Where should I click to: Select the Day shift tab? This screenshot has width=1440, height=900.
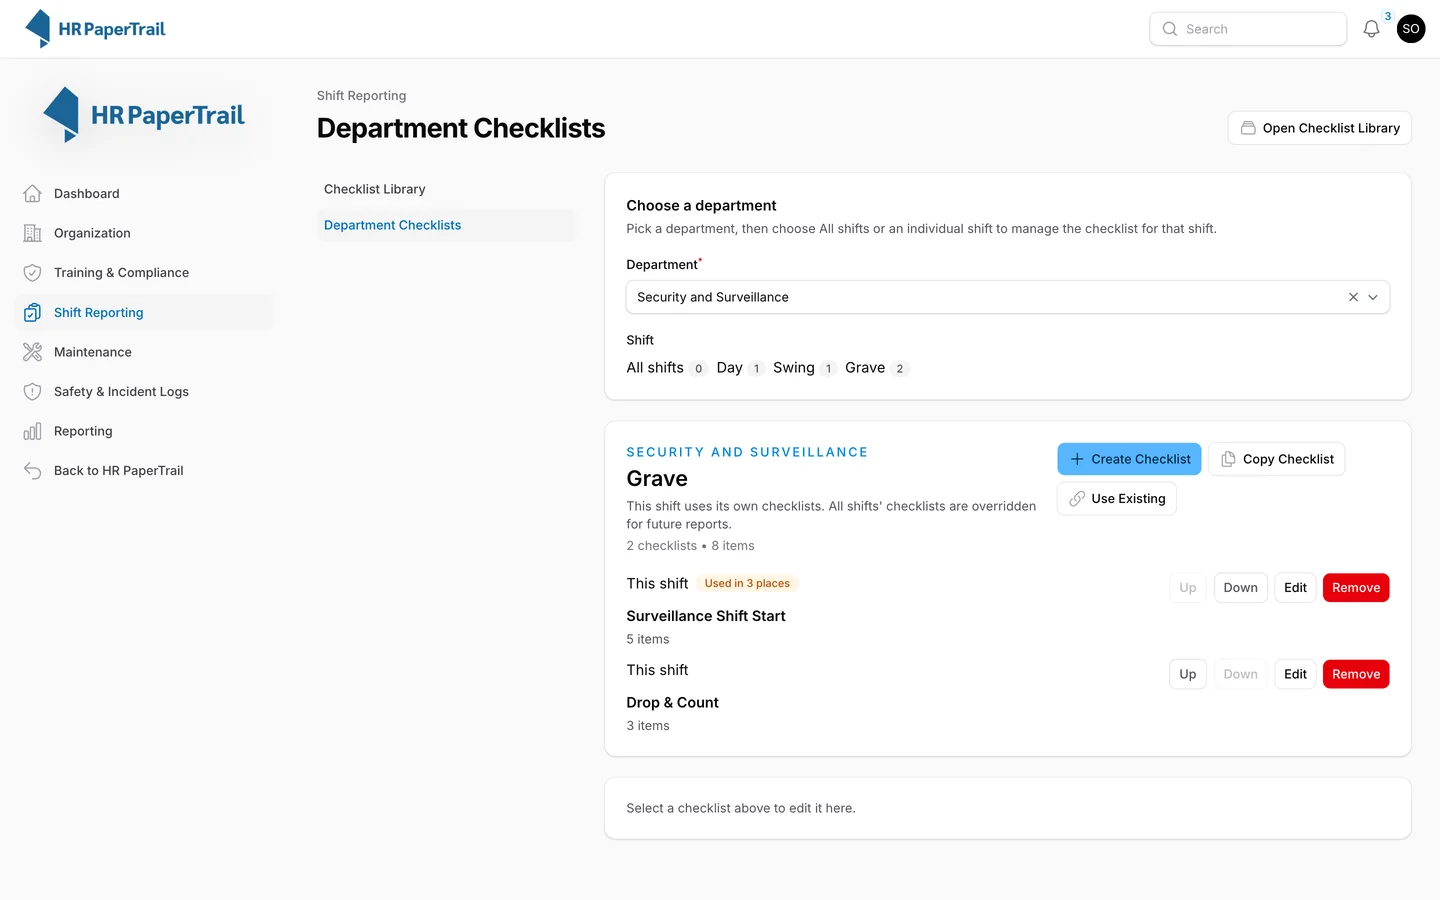click(x=740, y=368)
